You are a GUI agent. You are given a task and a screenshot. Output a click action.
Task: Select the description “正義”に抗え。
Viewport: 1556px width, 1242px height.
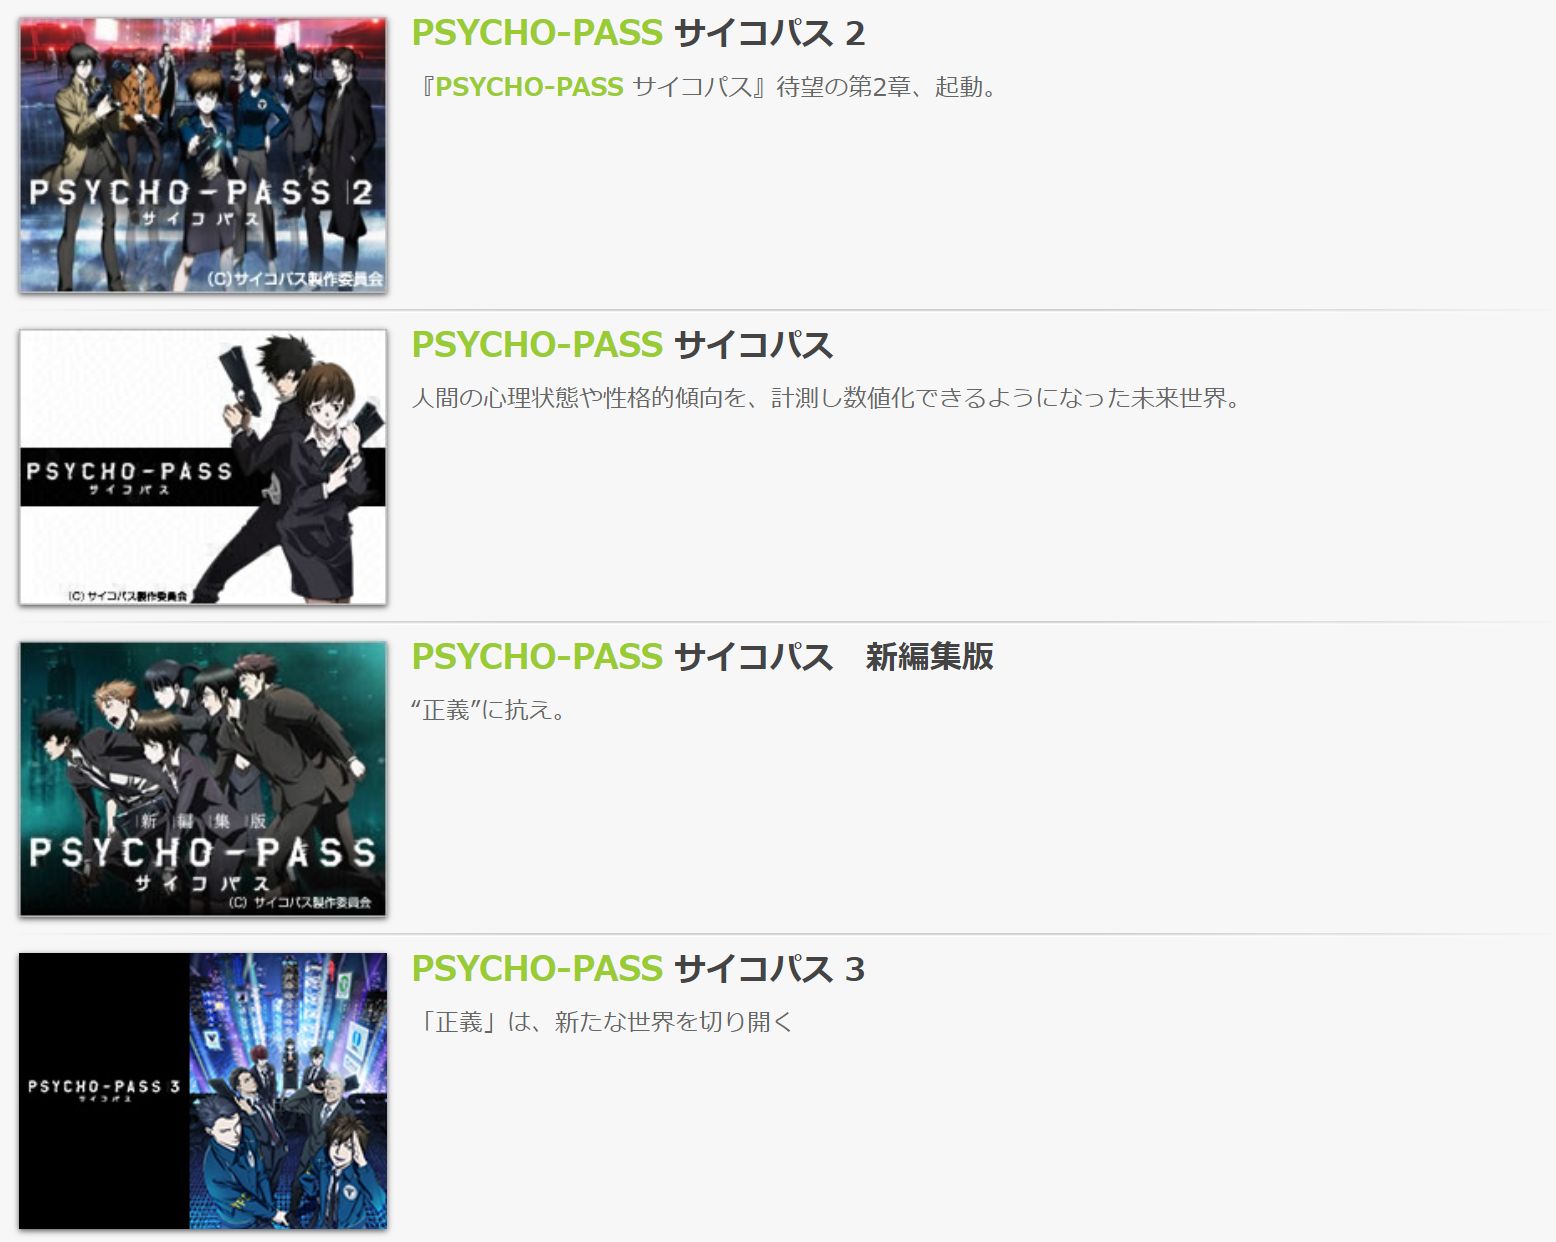(490, 711)
